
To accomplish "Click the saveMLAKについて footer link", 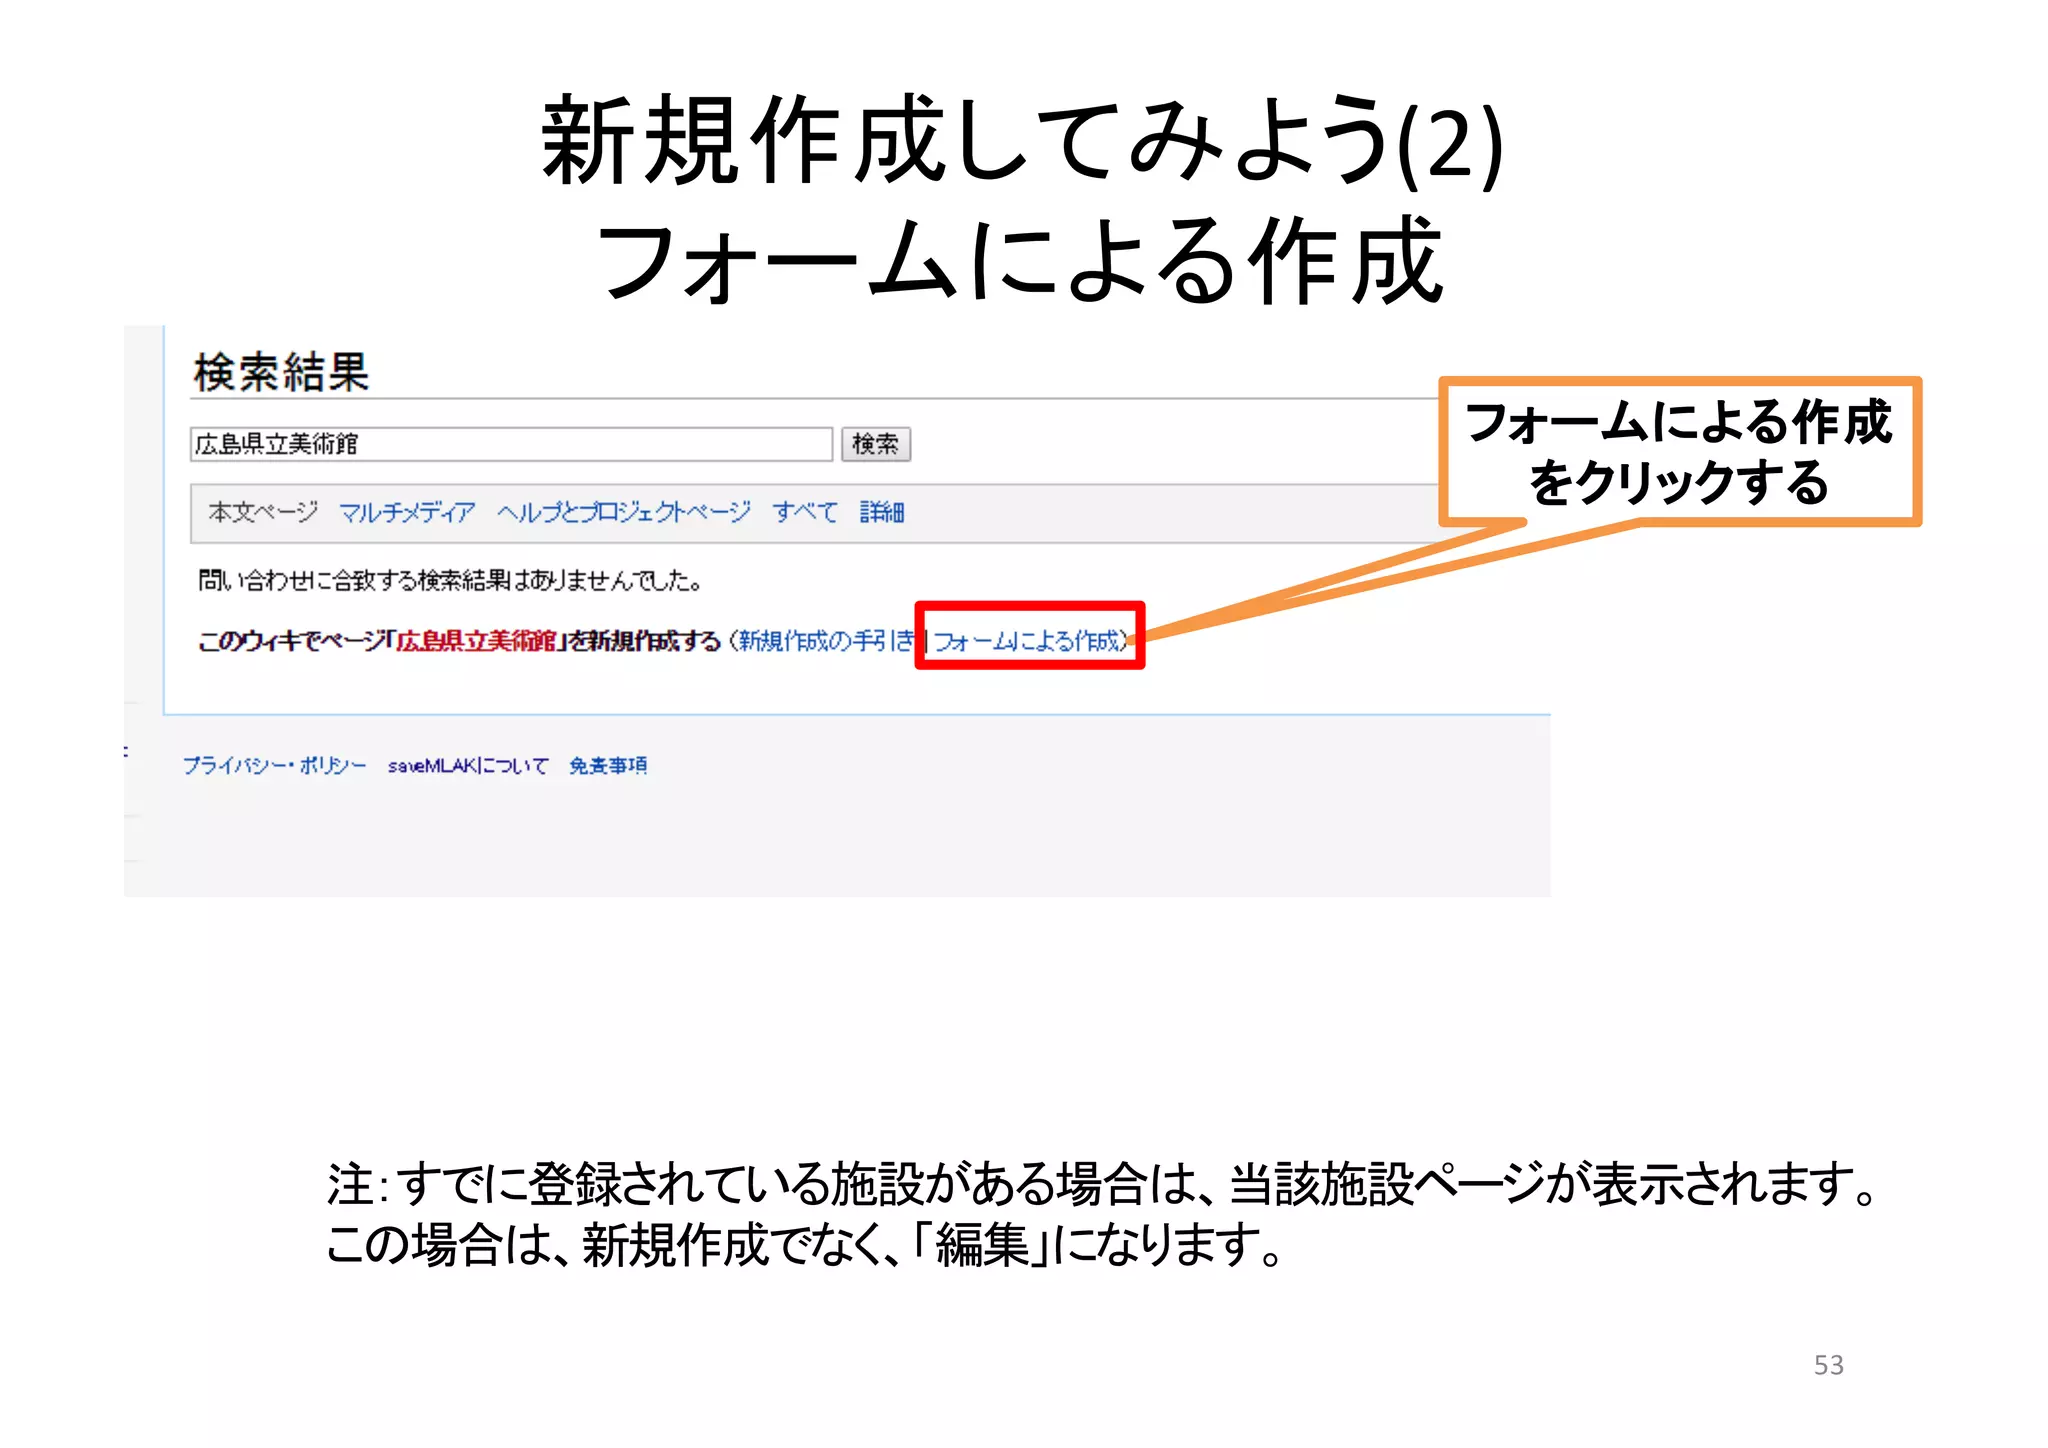I will (x=468, y=766).
